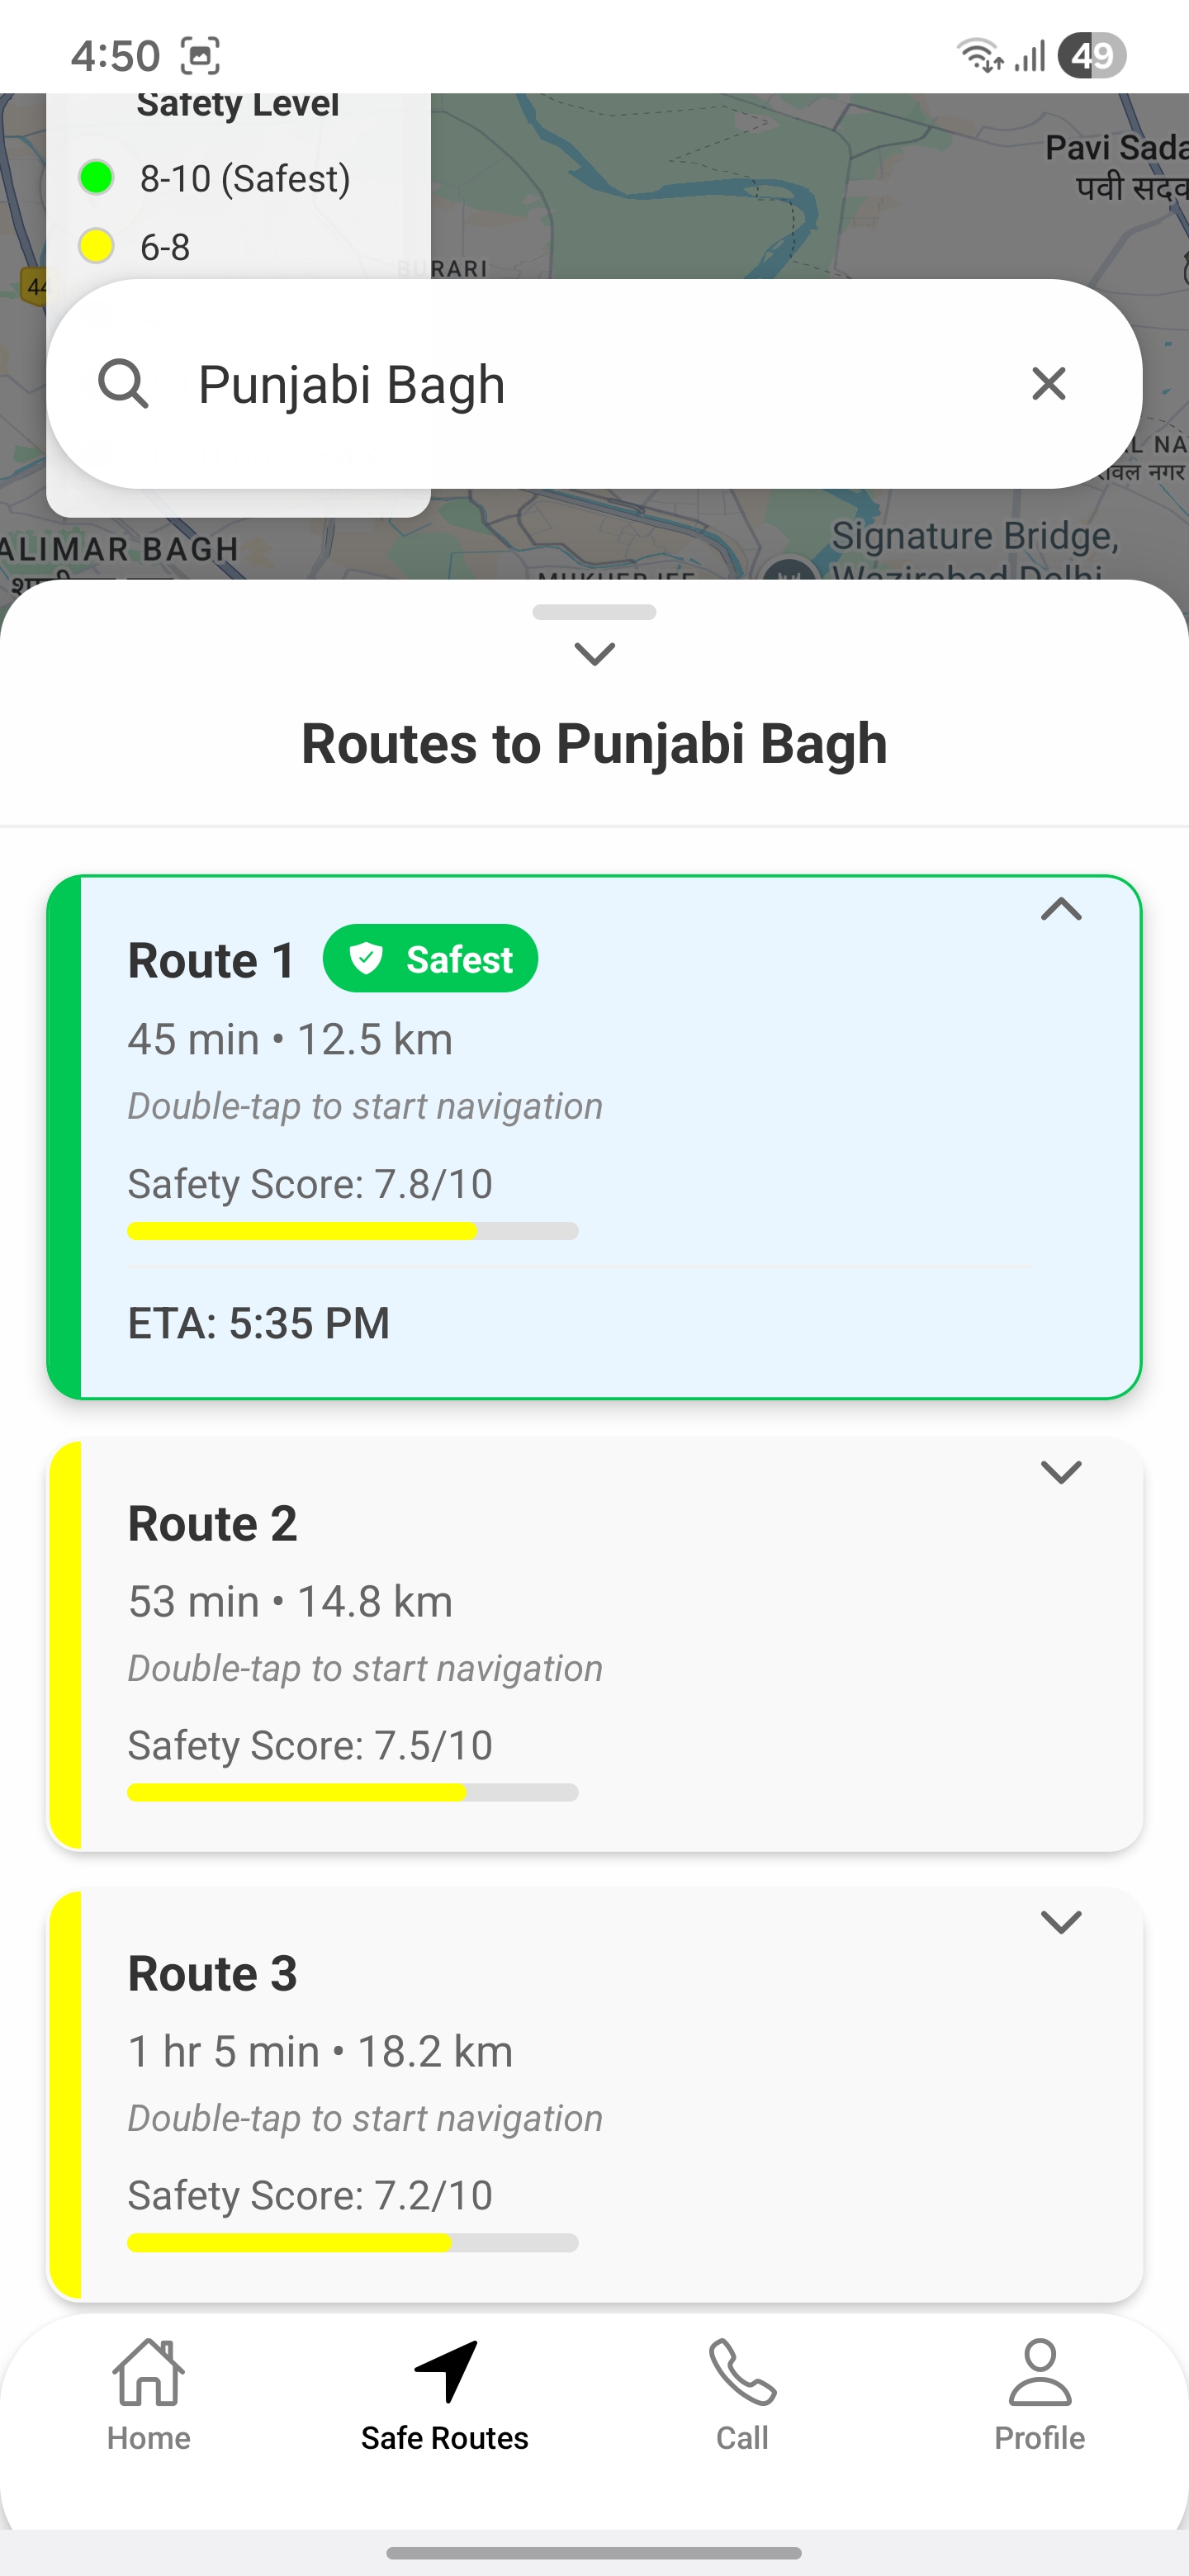The width and height of the screenshot is (1189, 2576).
Task: Collapse the routes sheet via down arrow
Action: (594, 654)
